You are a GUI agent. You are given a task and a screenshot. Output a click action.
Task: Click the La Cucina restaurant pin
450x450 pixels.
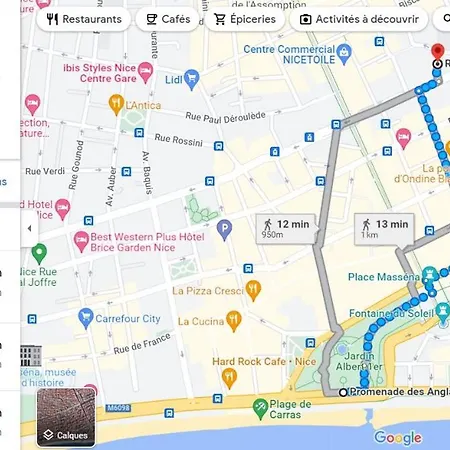click(x=234, y=321)
